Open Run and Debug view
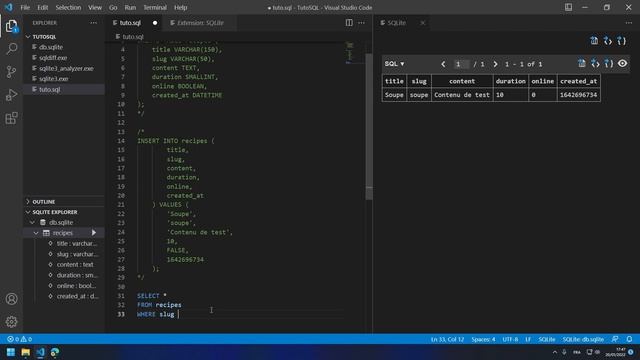The width and height of the screenshot is (640, 360). pos(11,95)
